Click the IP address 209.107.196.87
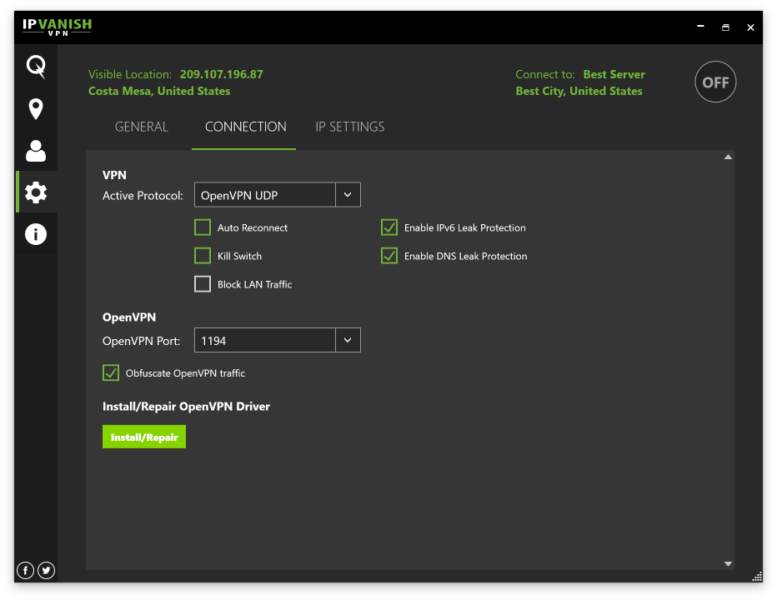The image size is (777, 600). [x=222, y=74]
